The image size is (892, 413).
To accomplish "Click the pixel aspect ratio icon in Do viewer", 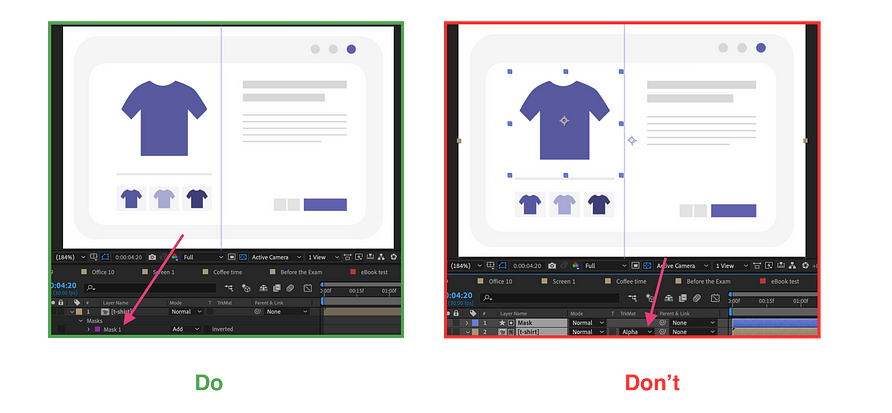I will [x=348, y=257].
